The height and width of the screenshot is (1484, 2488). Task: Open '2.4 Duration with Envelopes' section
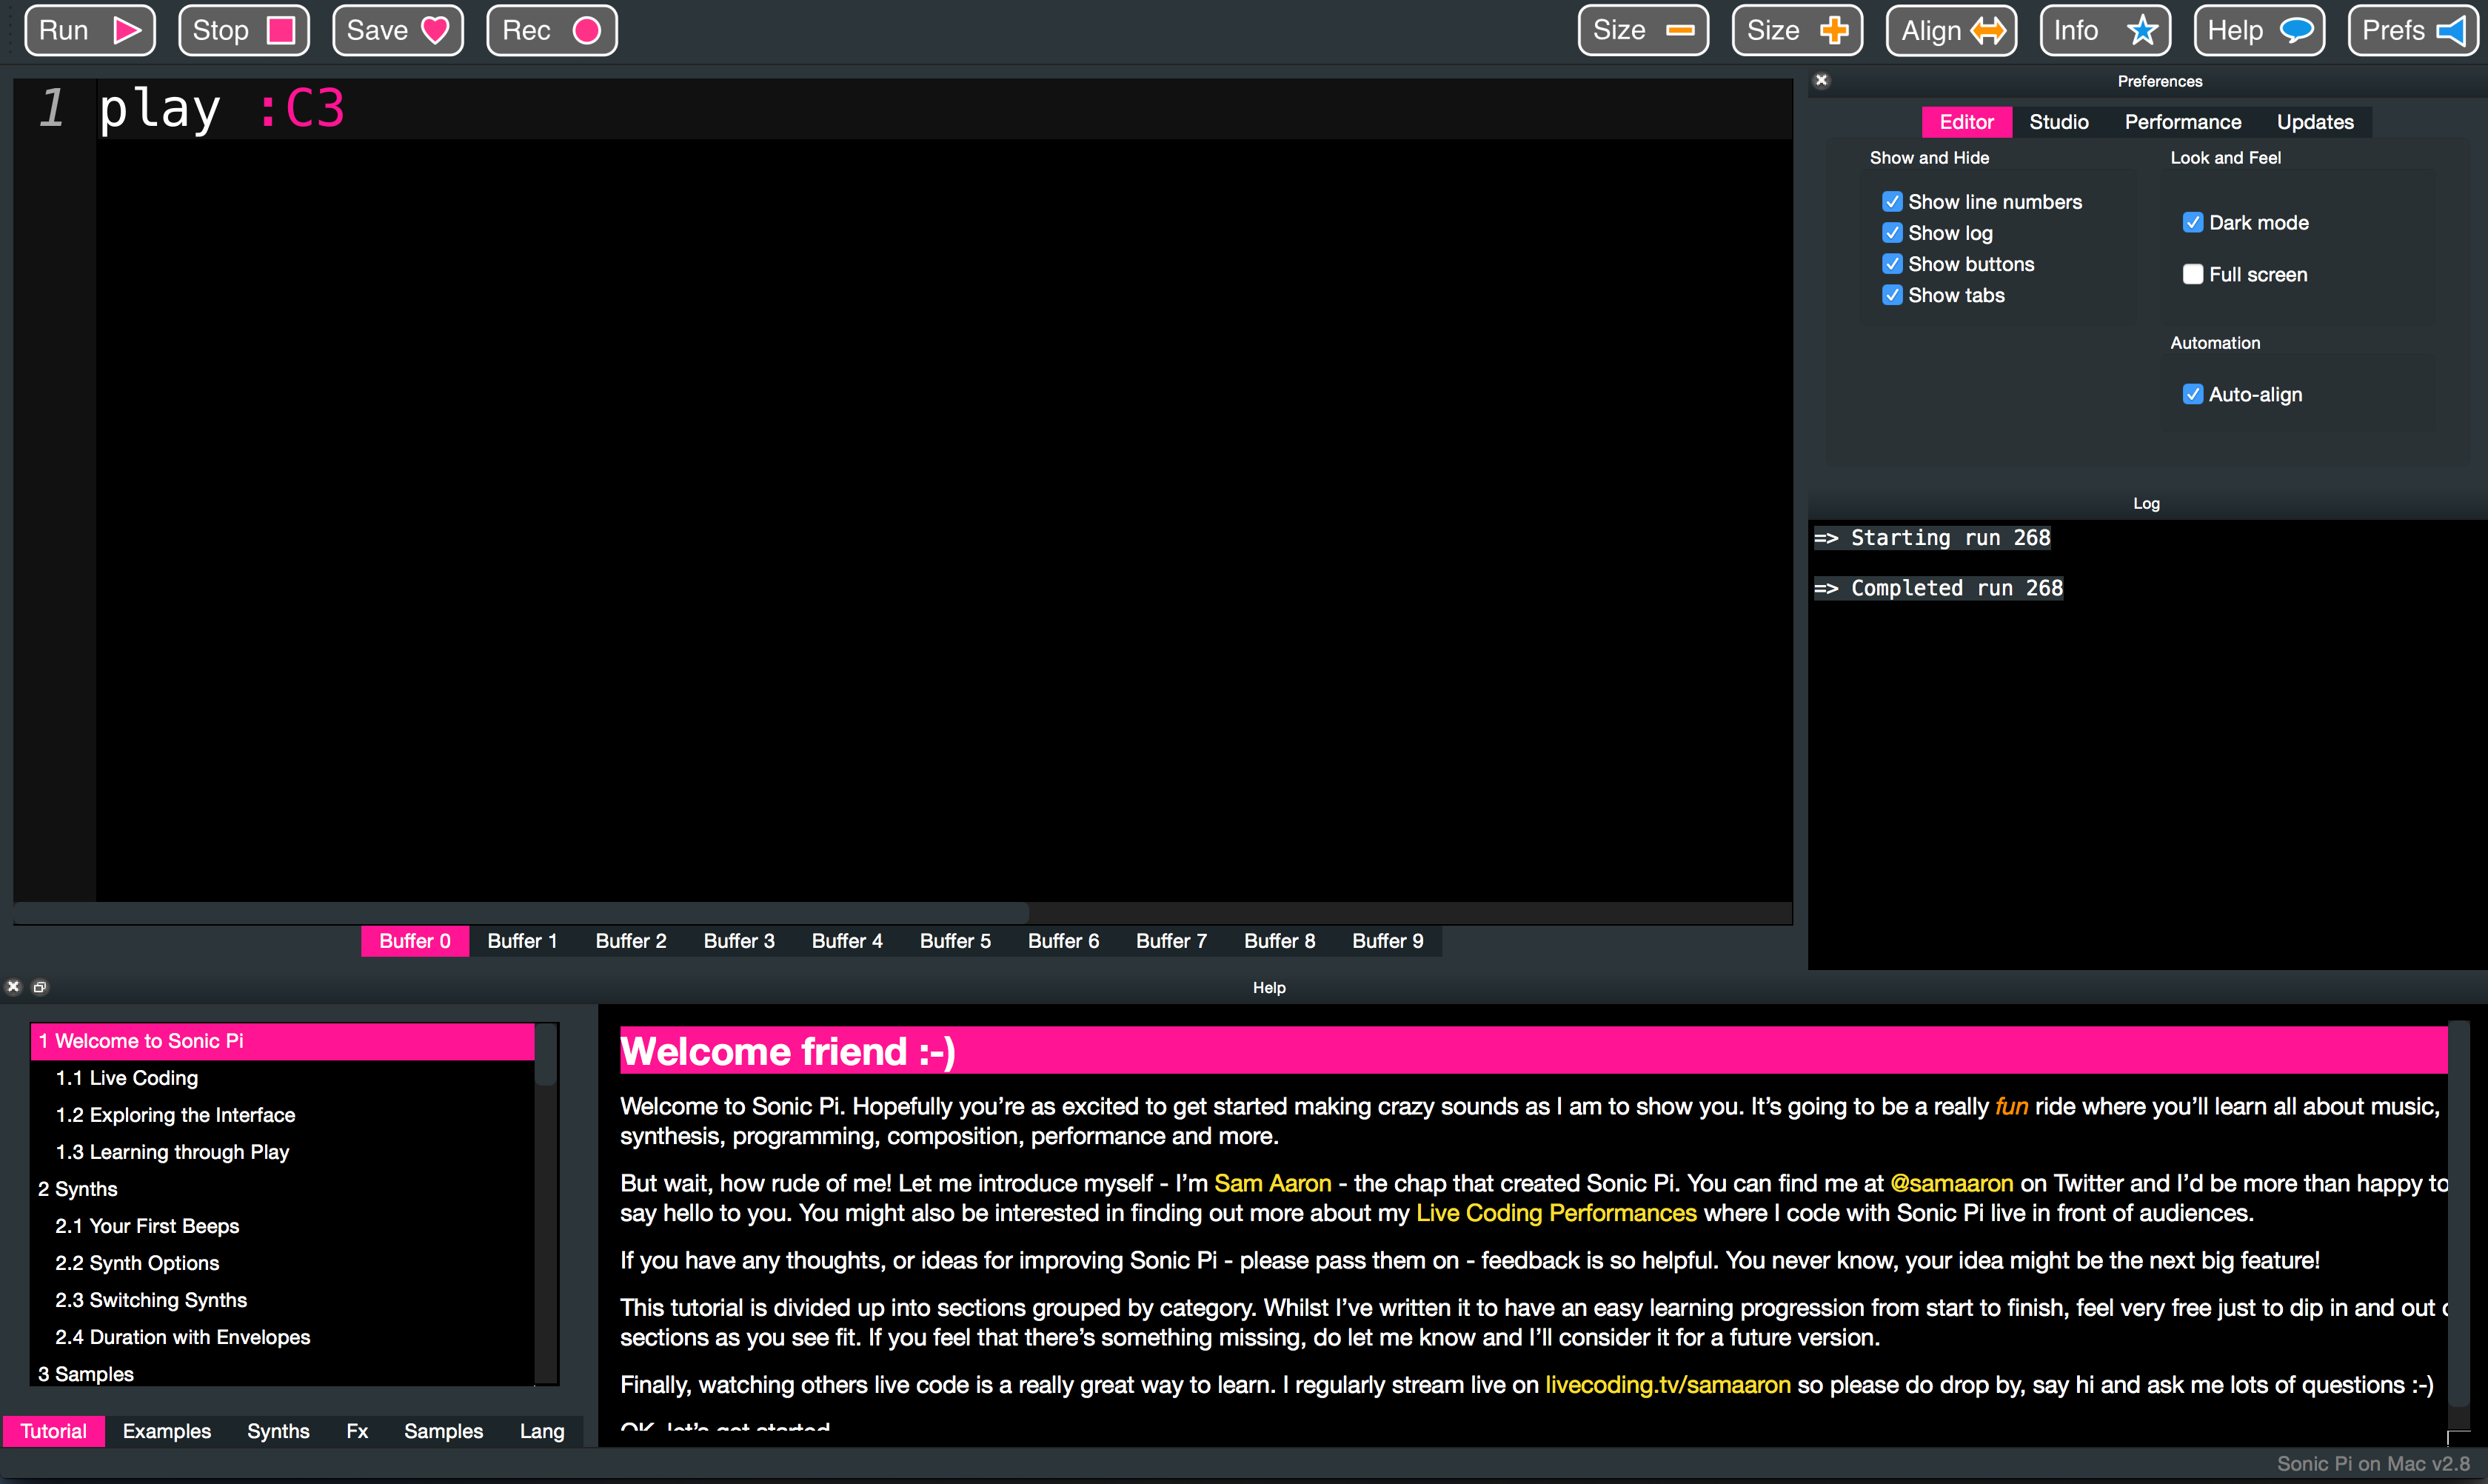283,1337
